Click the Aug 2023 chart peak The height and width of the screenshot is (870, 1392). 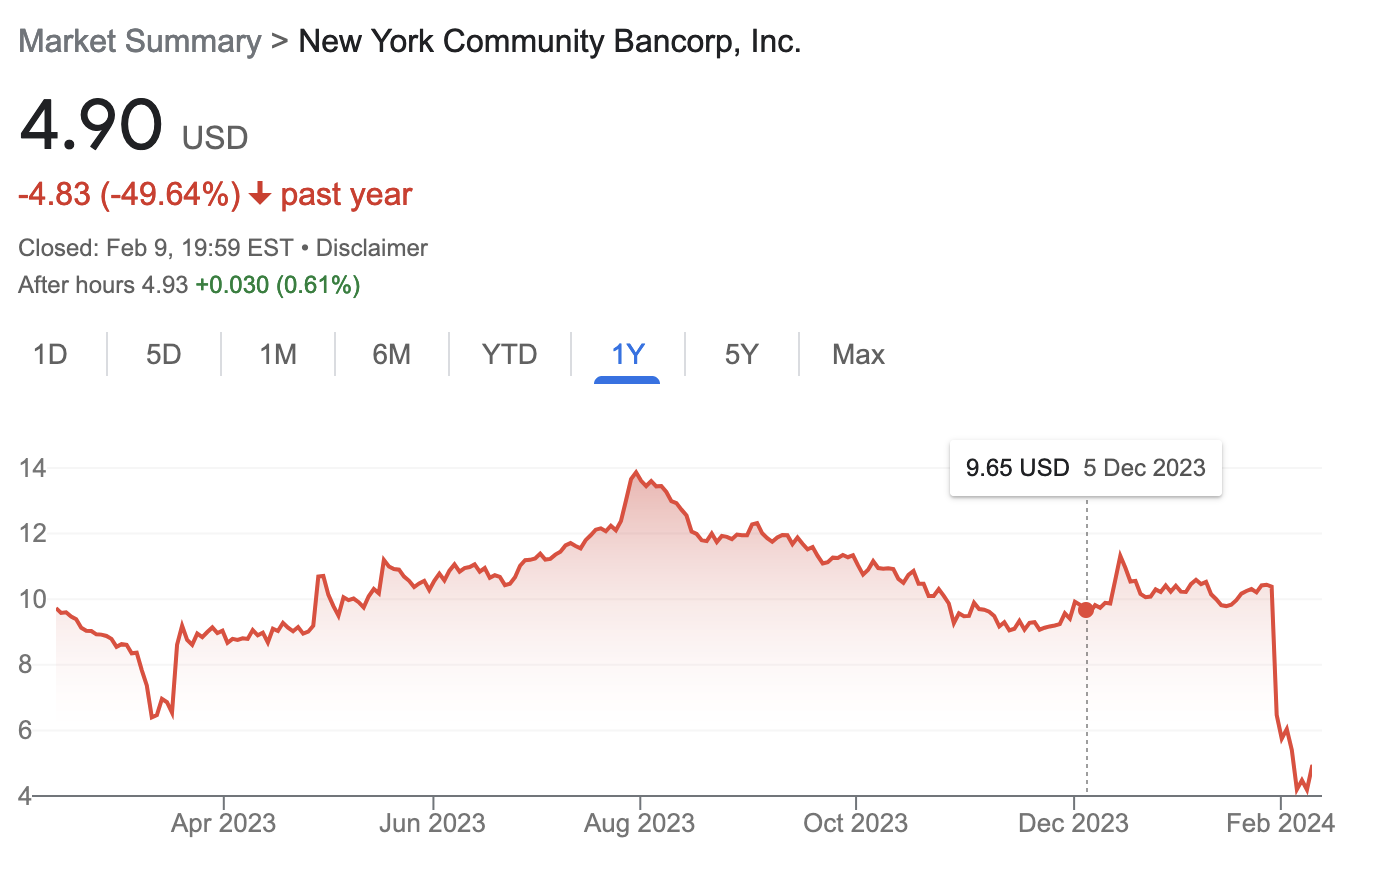point(636,473)
